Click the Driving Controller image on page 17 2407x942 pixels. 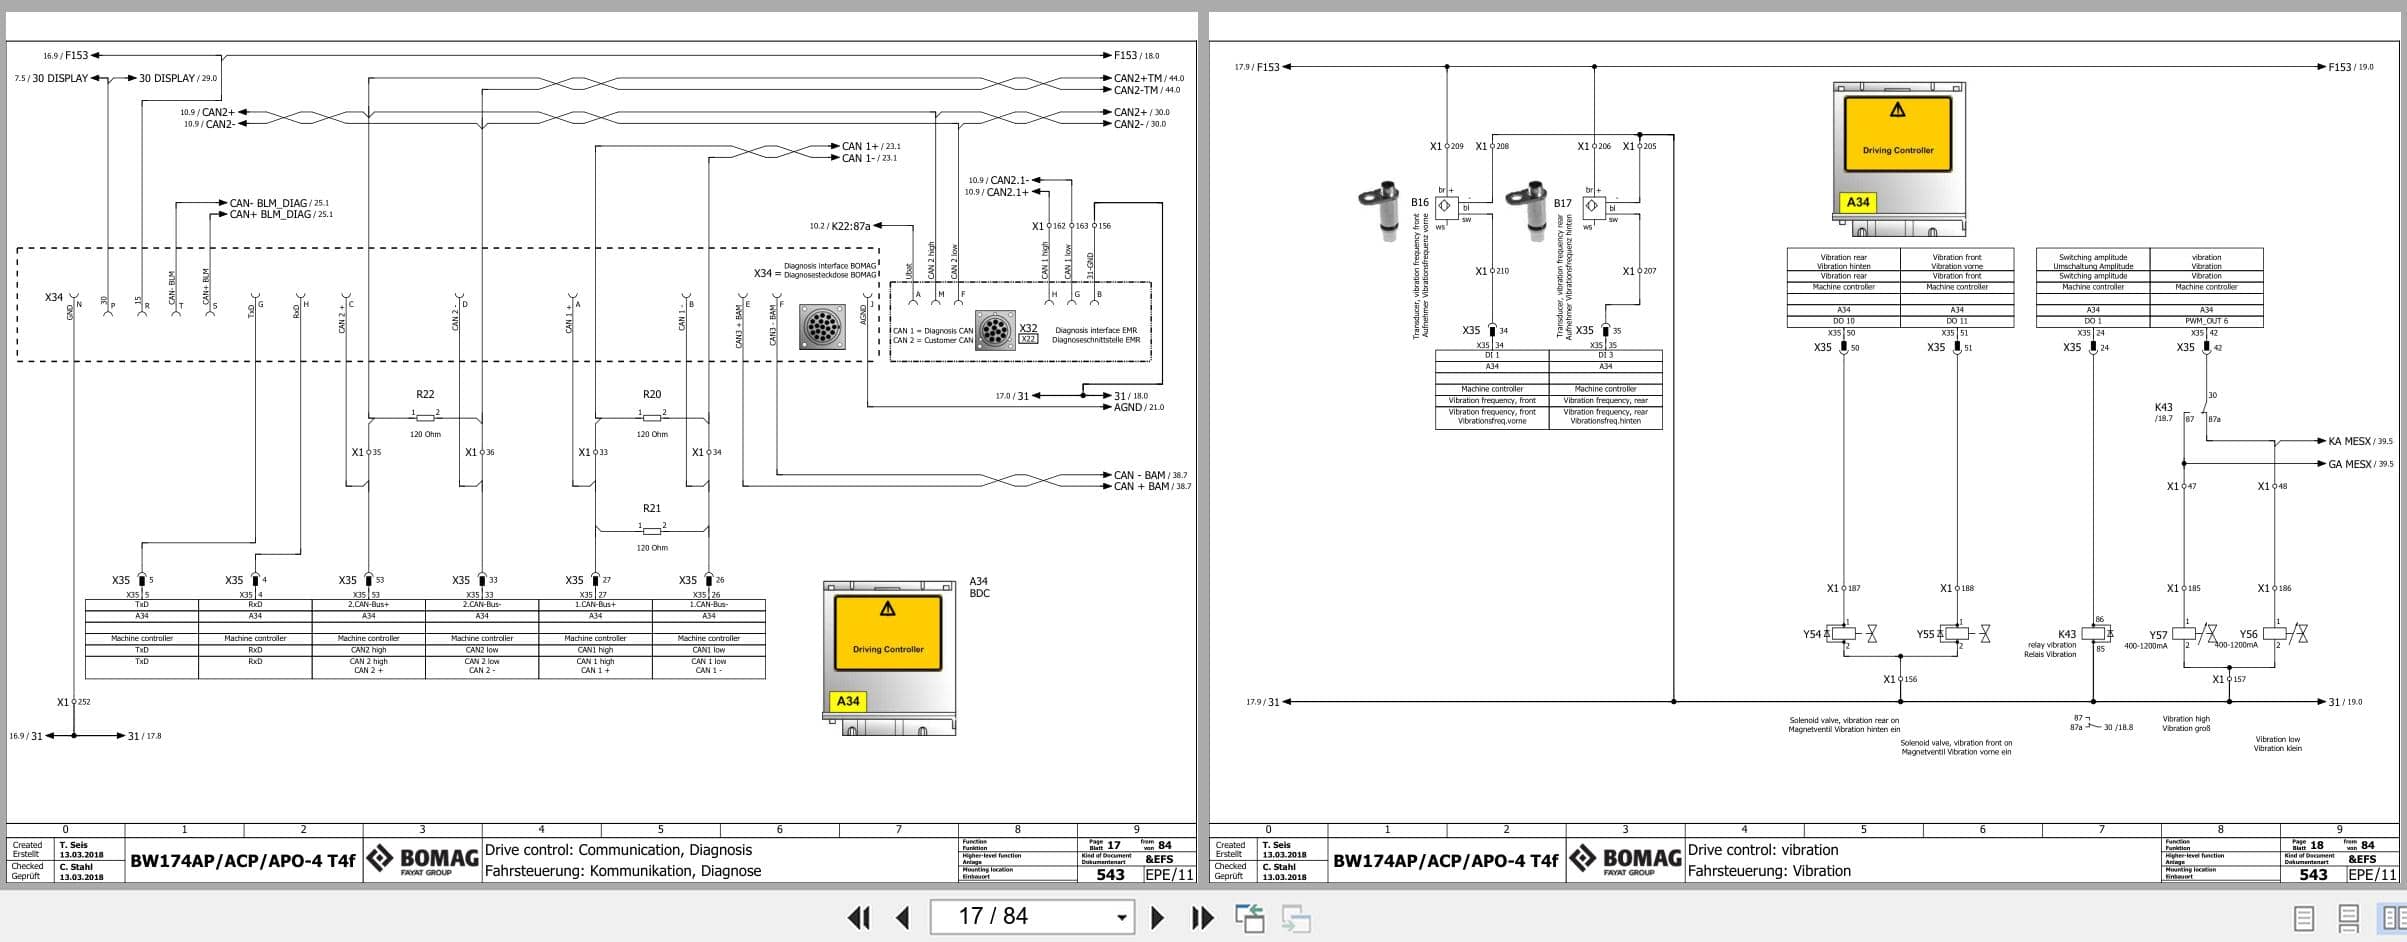click(888, 658)
